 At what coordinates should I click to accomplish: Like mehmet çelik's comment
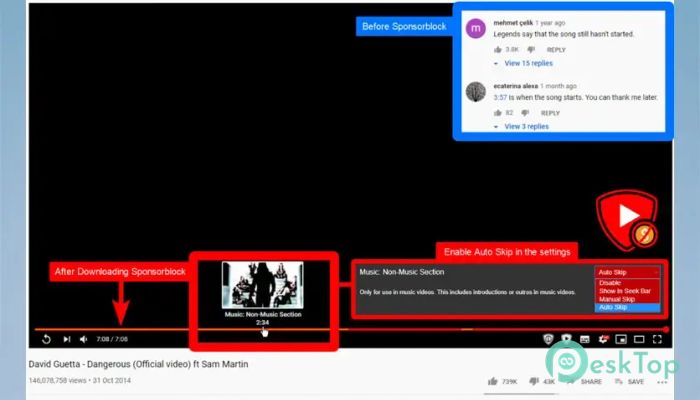point(498,50)
